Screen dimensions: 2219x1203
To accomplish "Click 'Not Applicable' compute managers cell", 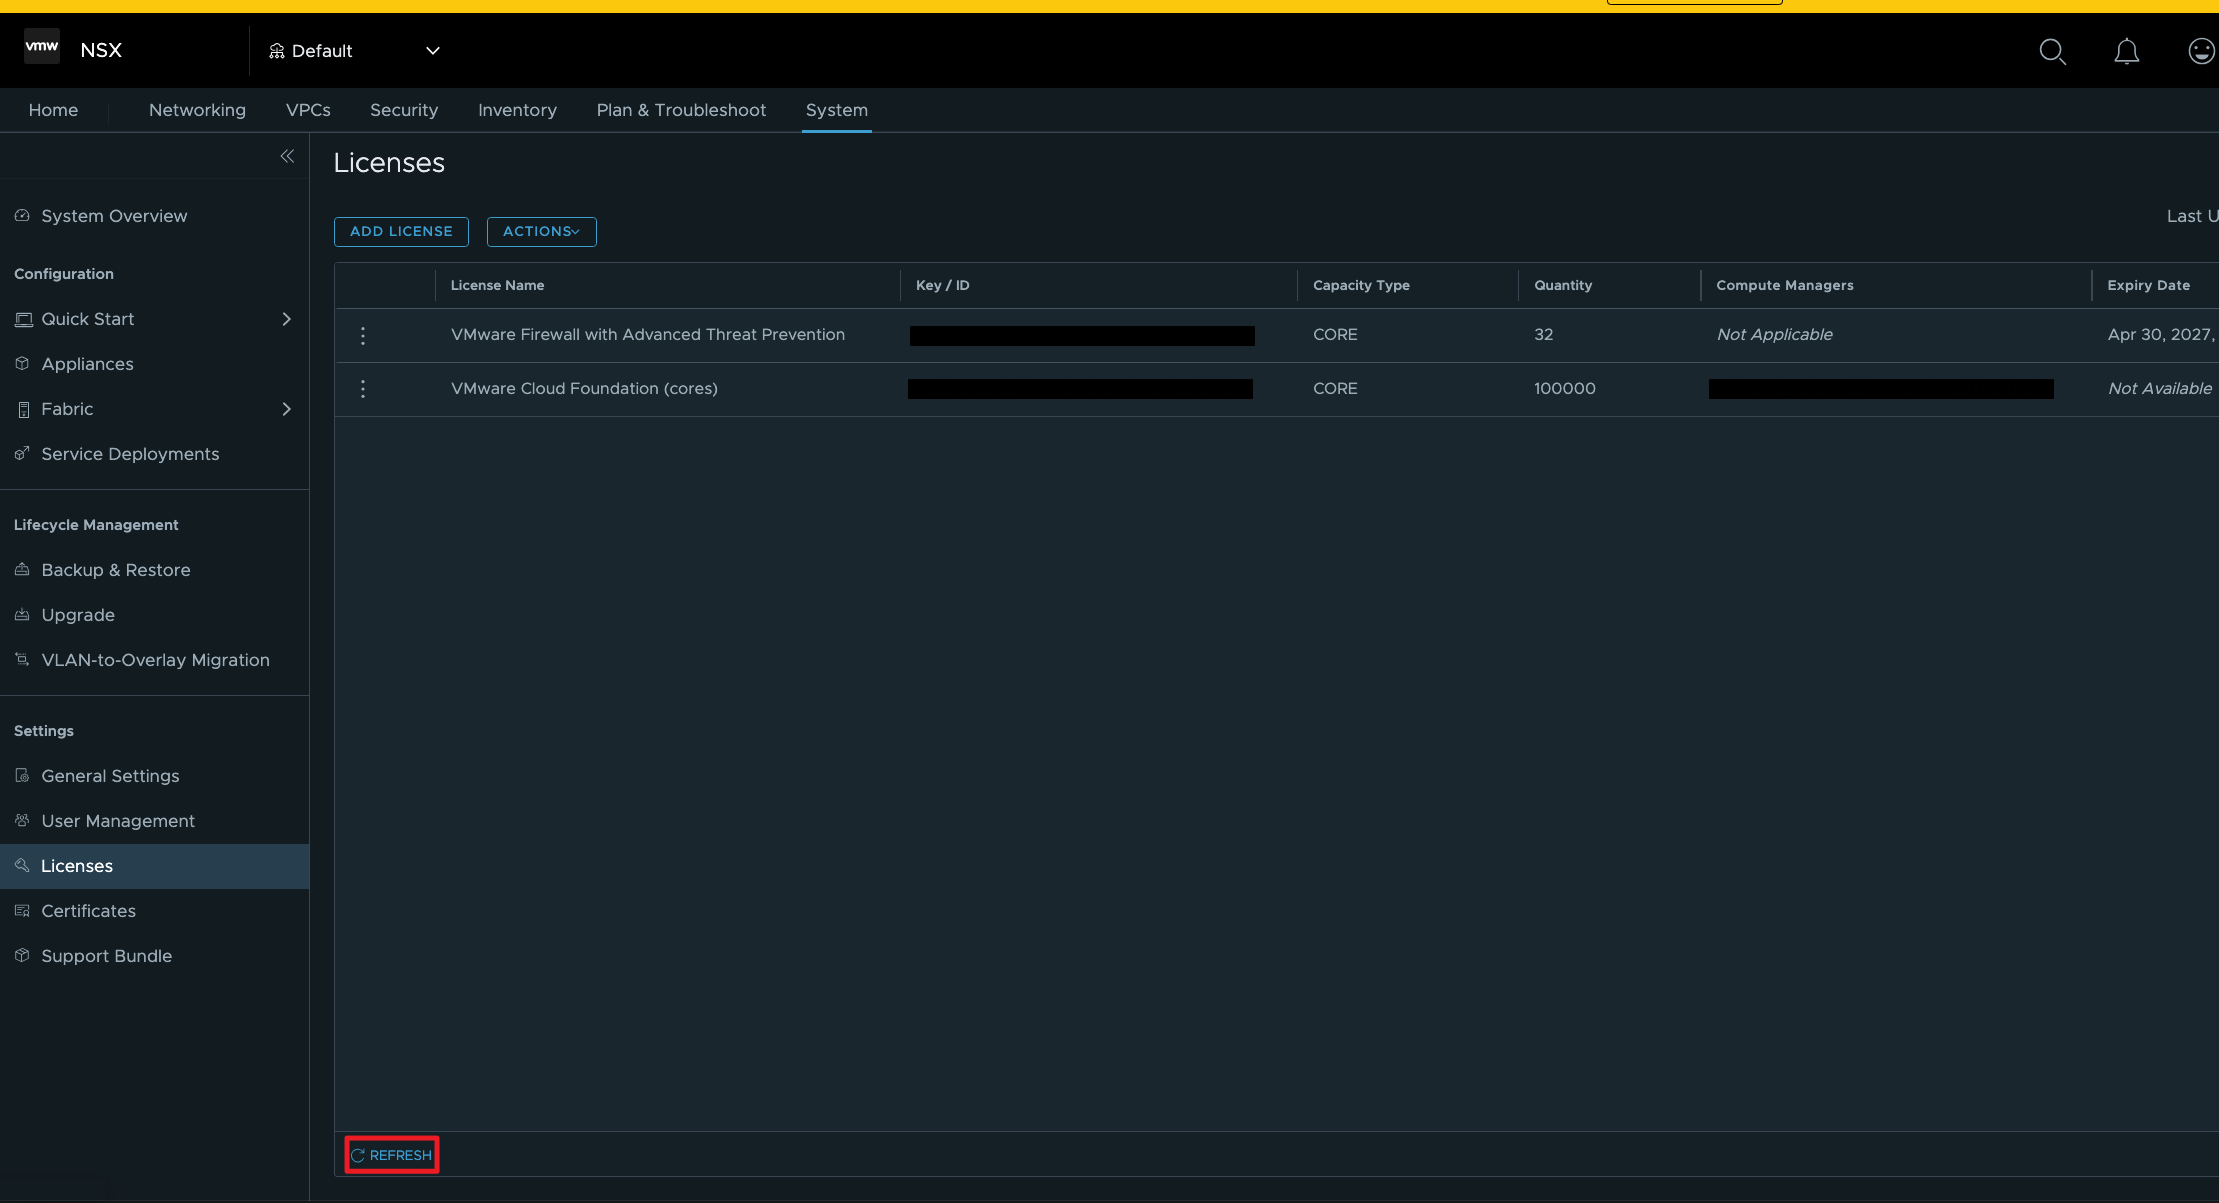I will coord(1775,335).
